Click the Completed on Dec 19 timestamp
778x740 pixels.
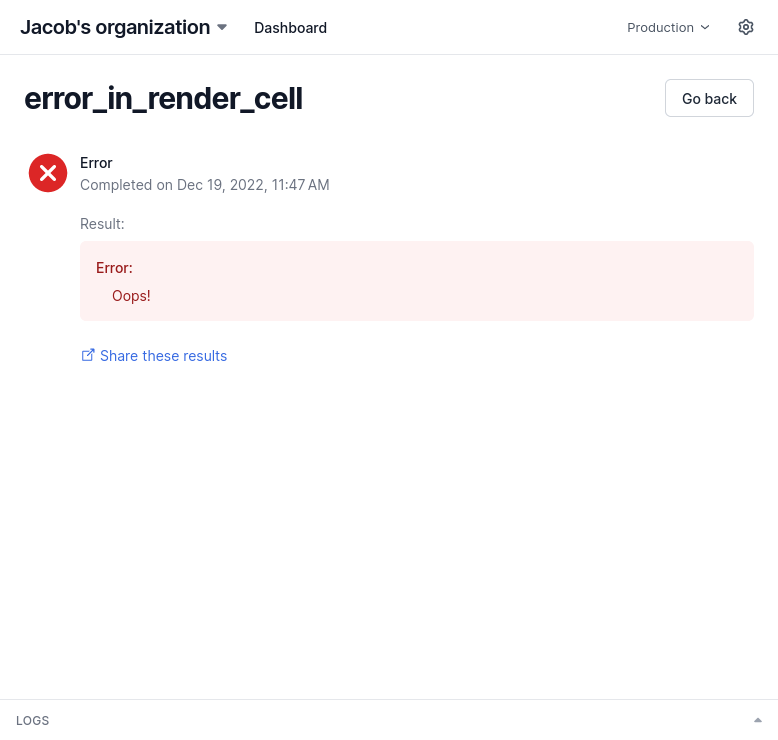click(204, 185)
